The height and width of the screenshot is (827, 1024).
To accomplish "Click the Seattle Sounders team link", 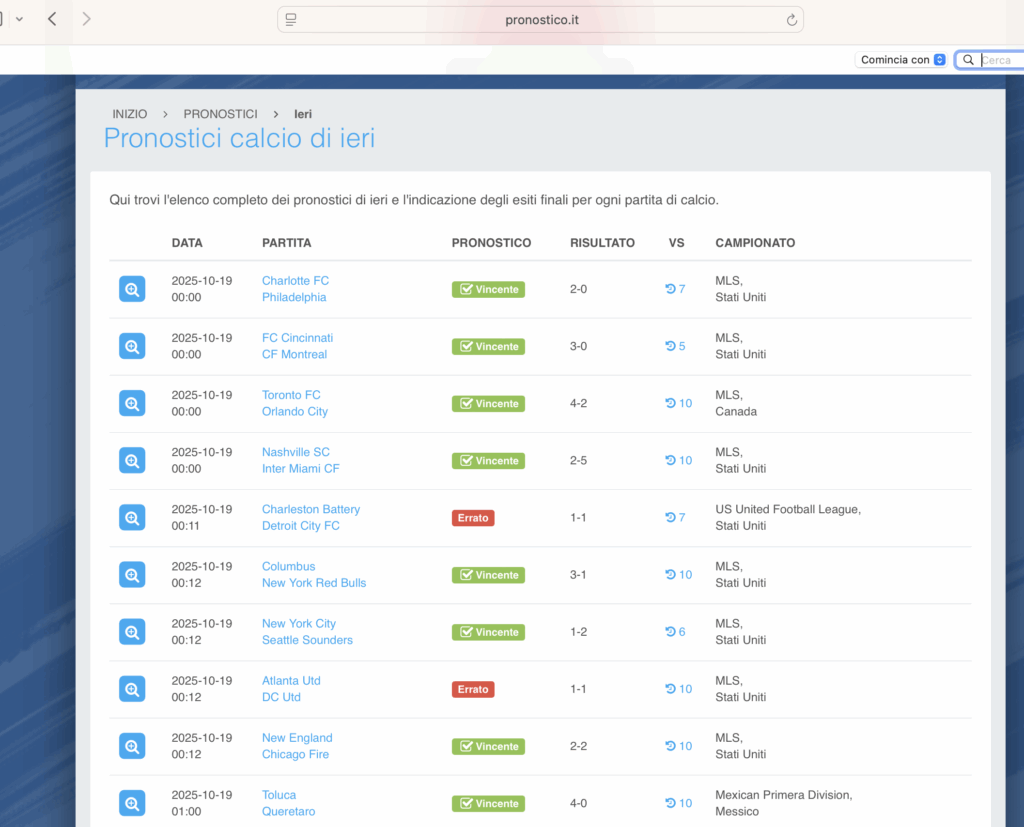I will coord(307,640).
